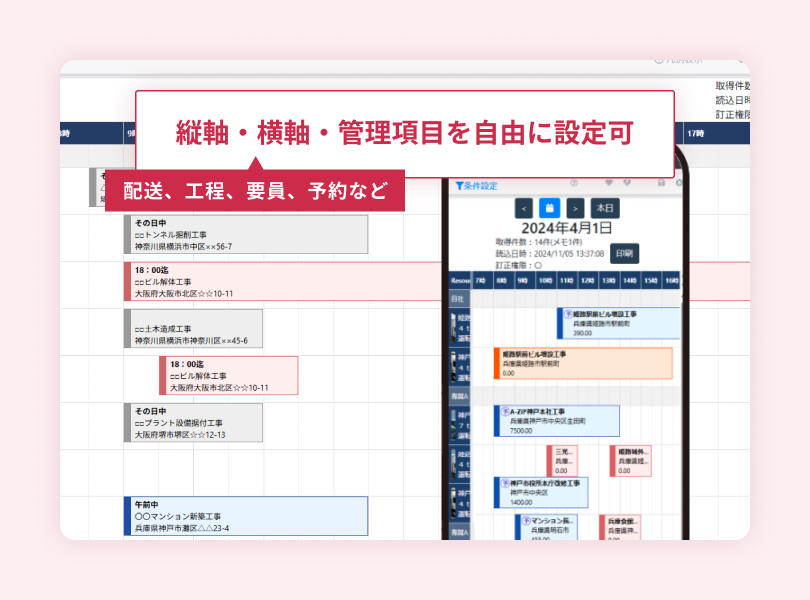This screenshot has height=600, width=810.
Task: Open the 条件設定 filter settings
Action: click(476, 185)
